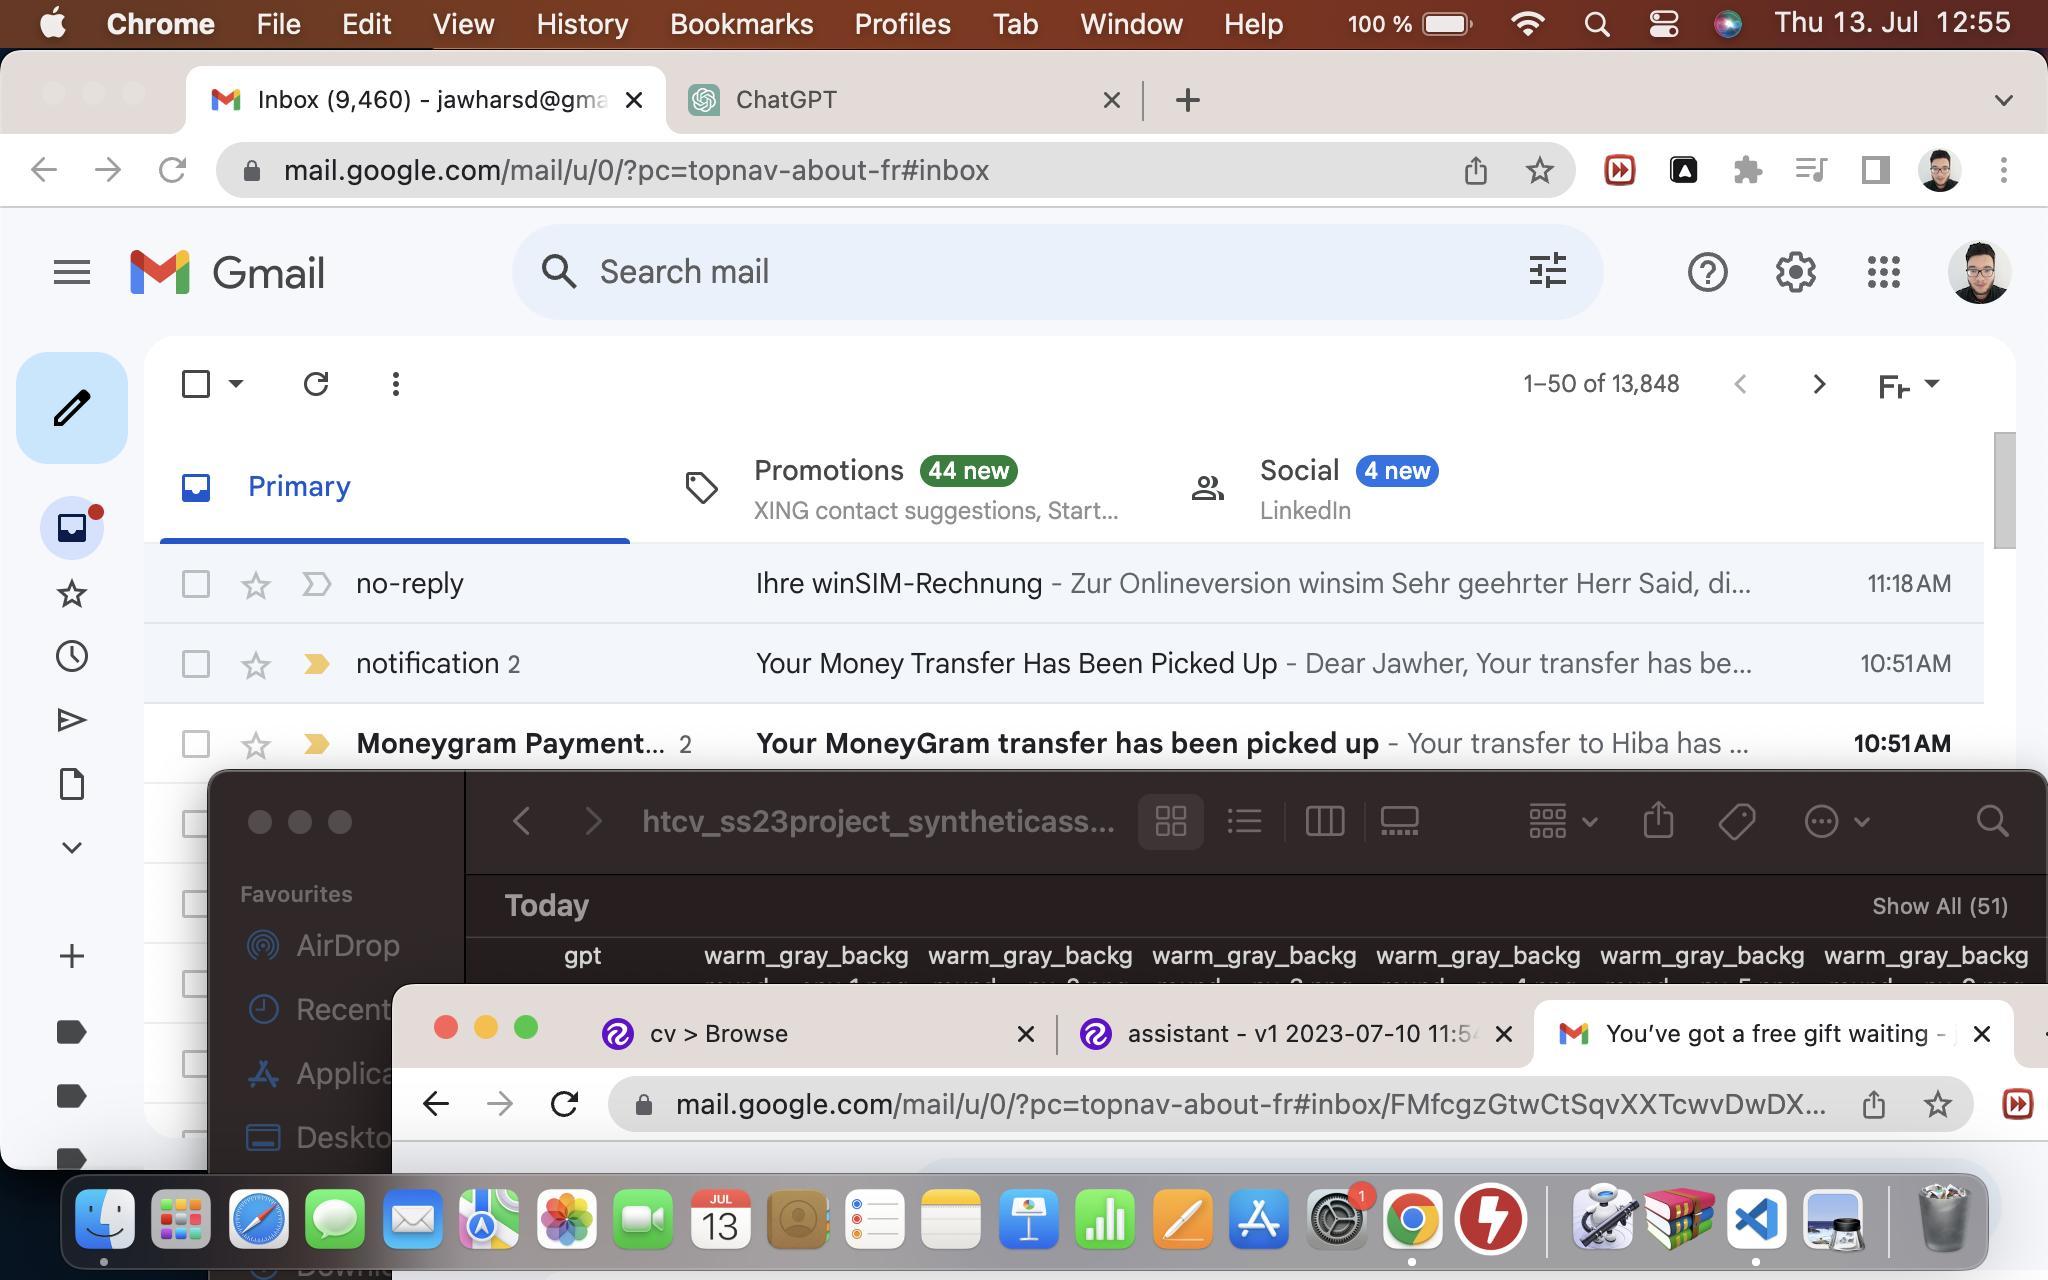This screenshot has height=1280, width=2048.
Task: Open Your MoneyGram transfer picked up email
Action: click(1064, 744)
